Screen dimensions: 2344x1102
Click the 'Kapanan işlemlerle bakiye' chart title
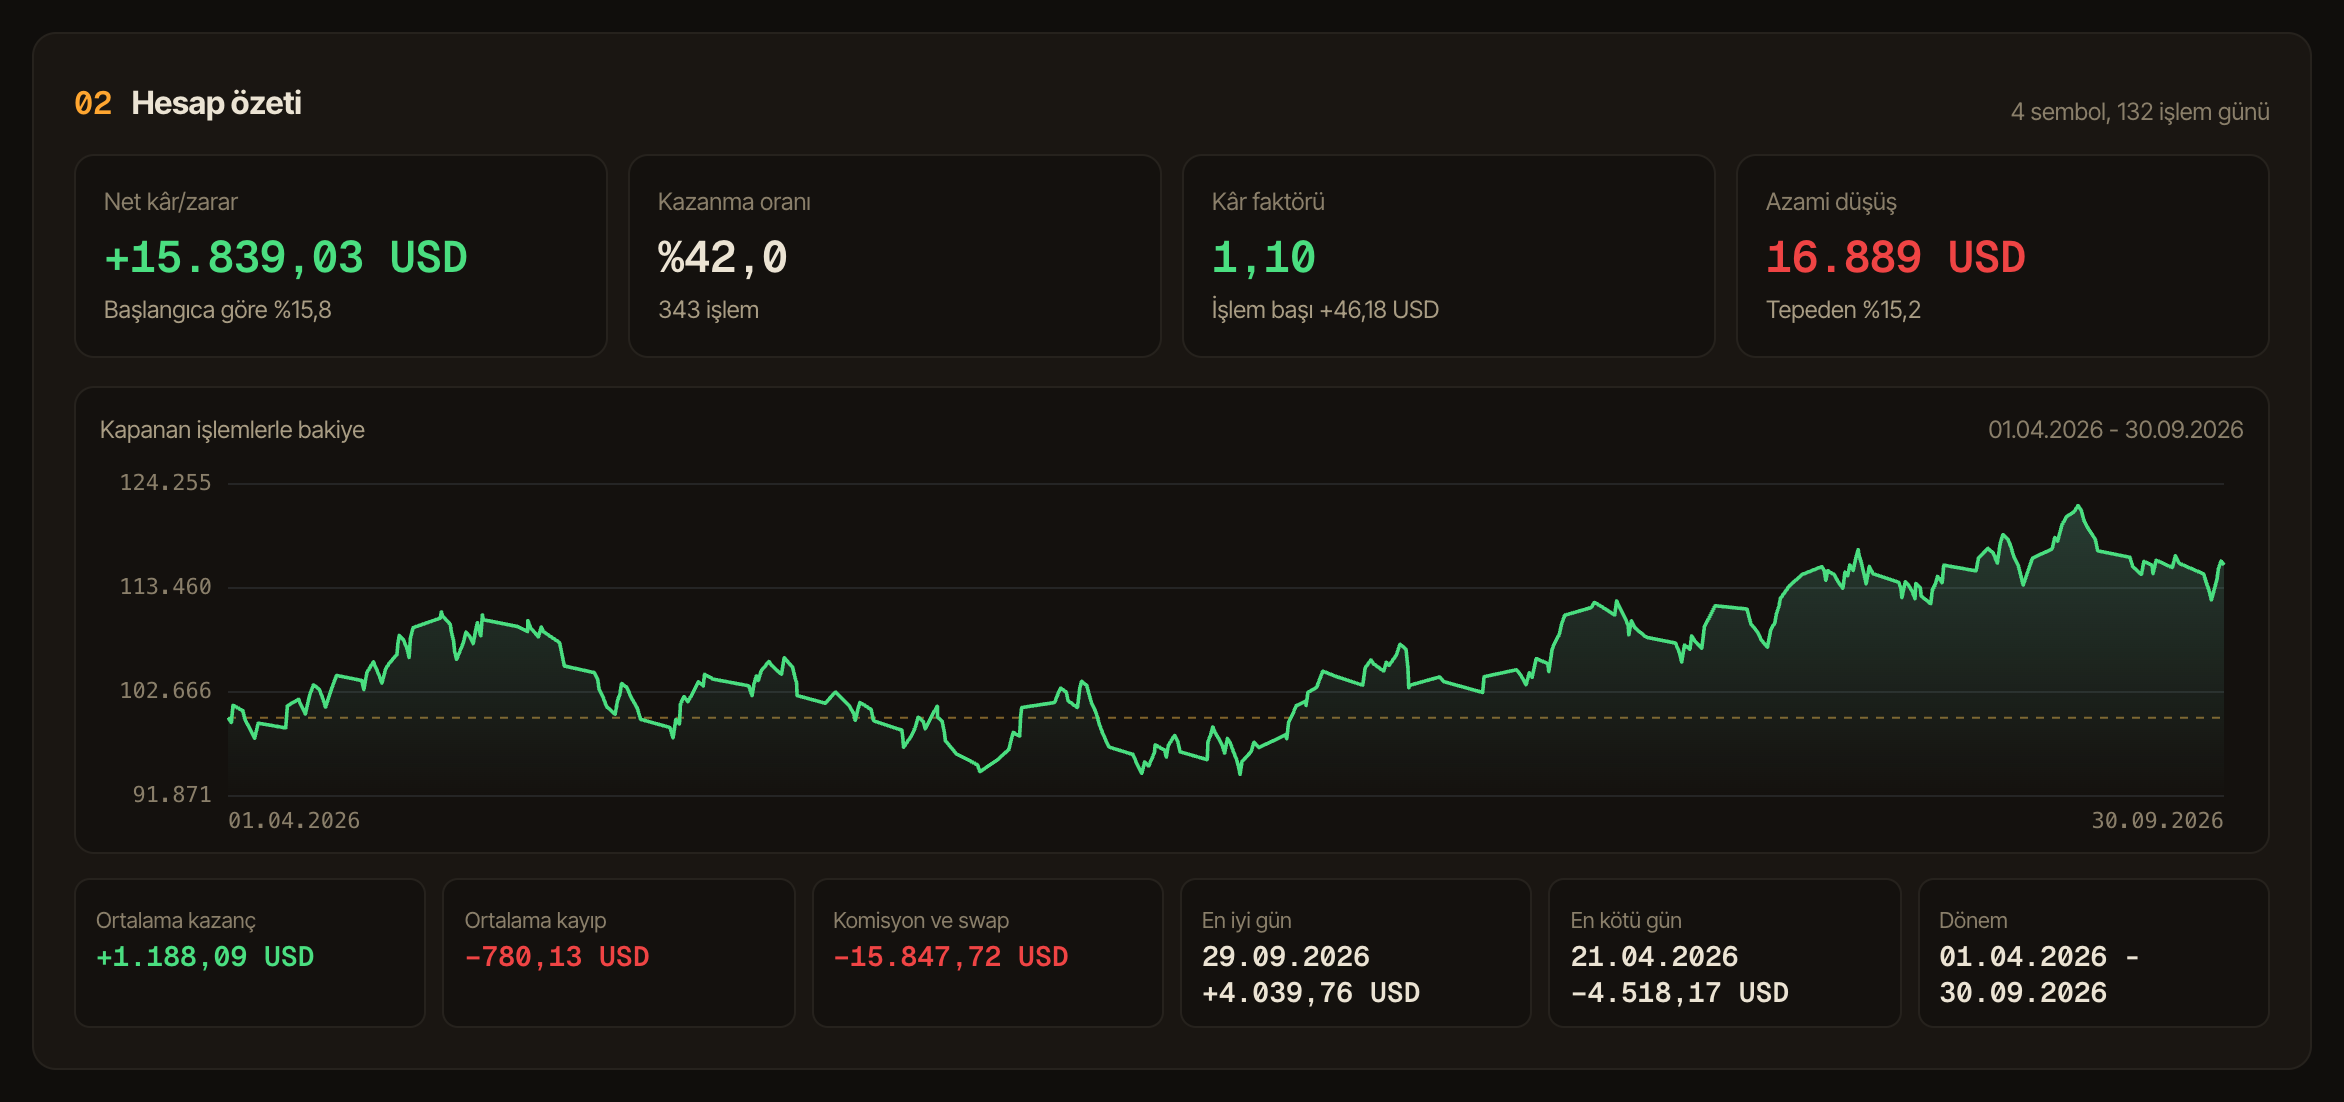(232, 430)
